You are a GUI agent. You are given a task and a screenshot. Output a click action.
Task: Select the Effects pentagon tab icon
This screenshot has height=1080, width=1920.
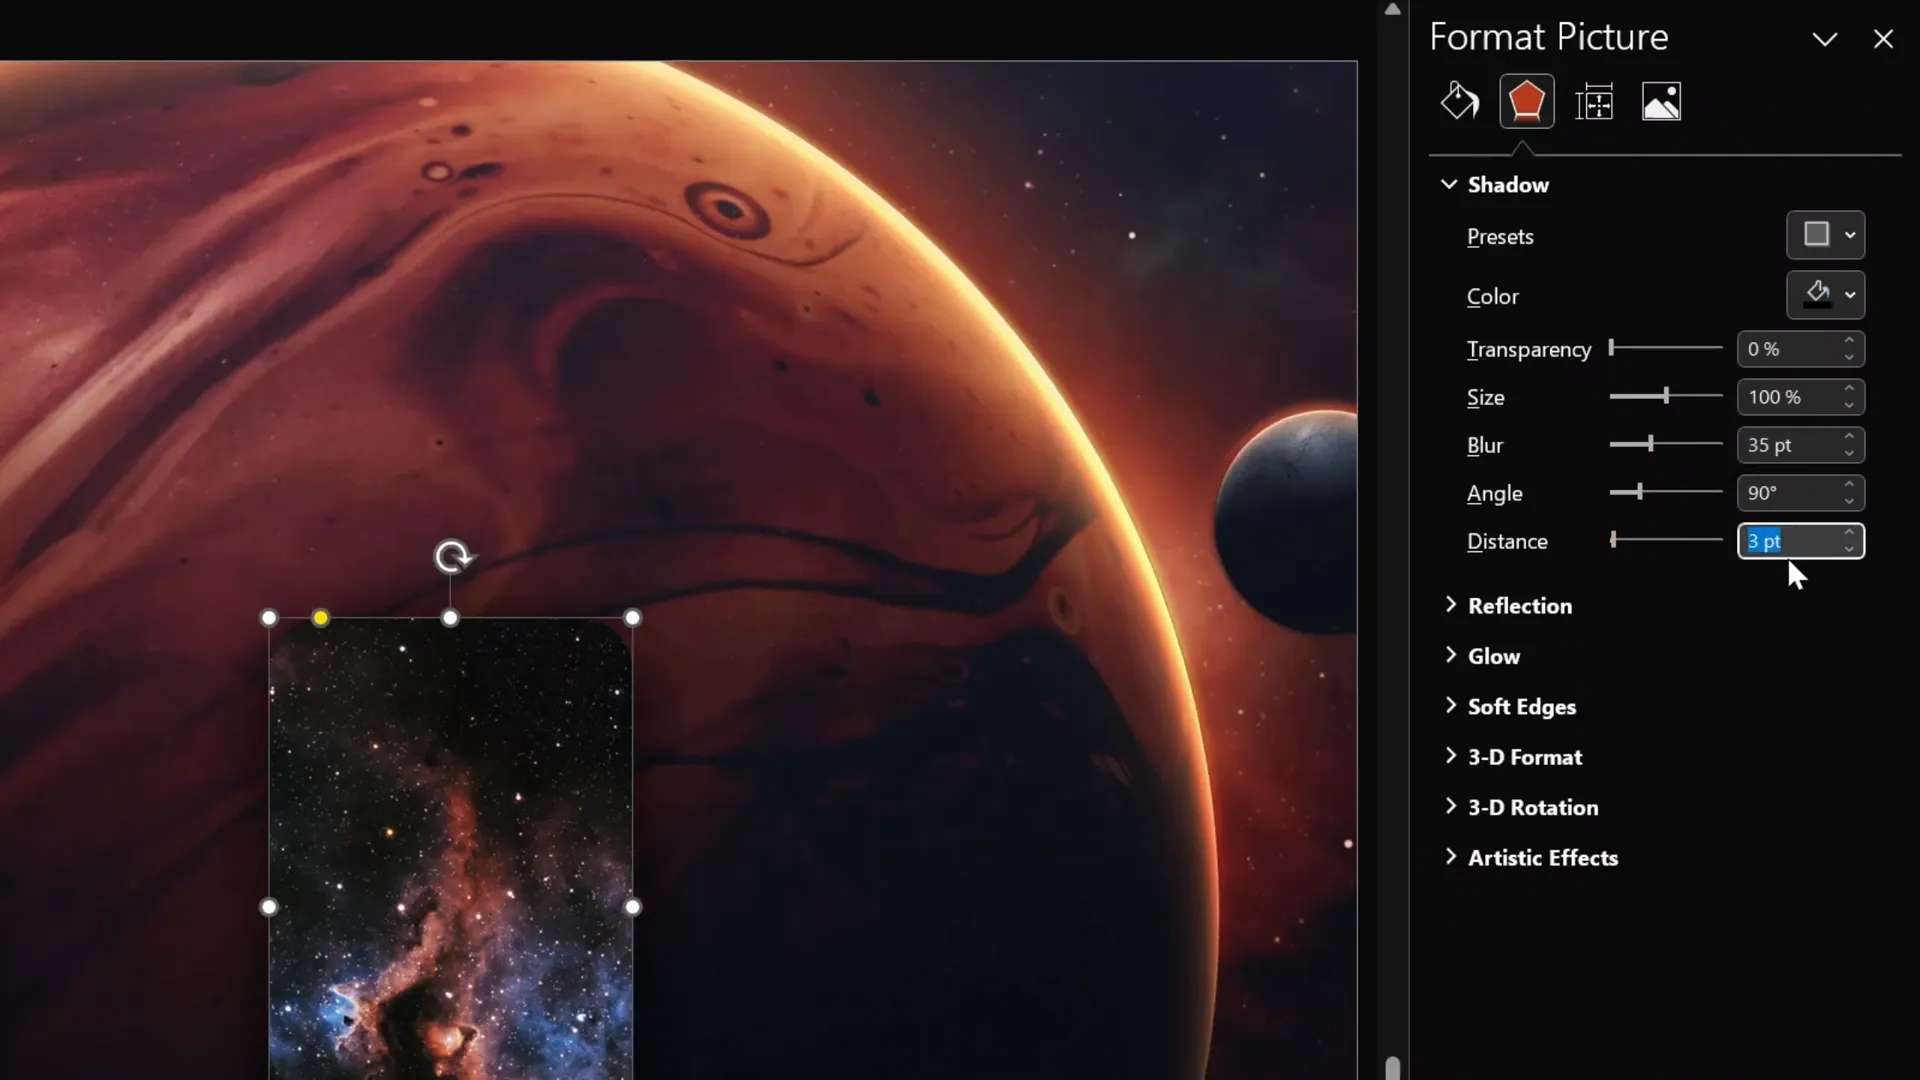(1526, 101)
